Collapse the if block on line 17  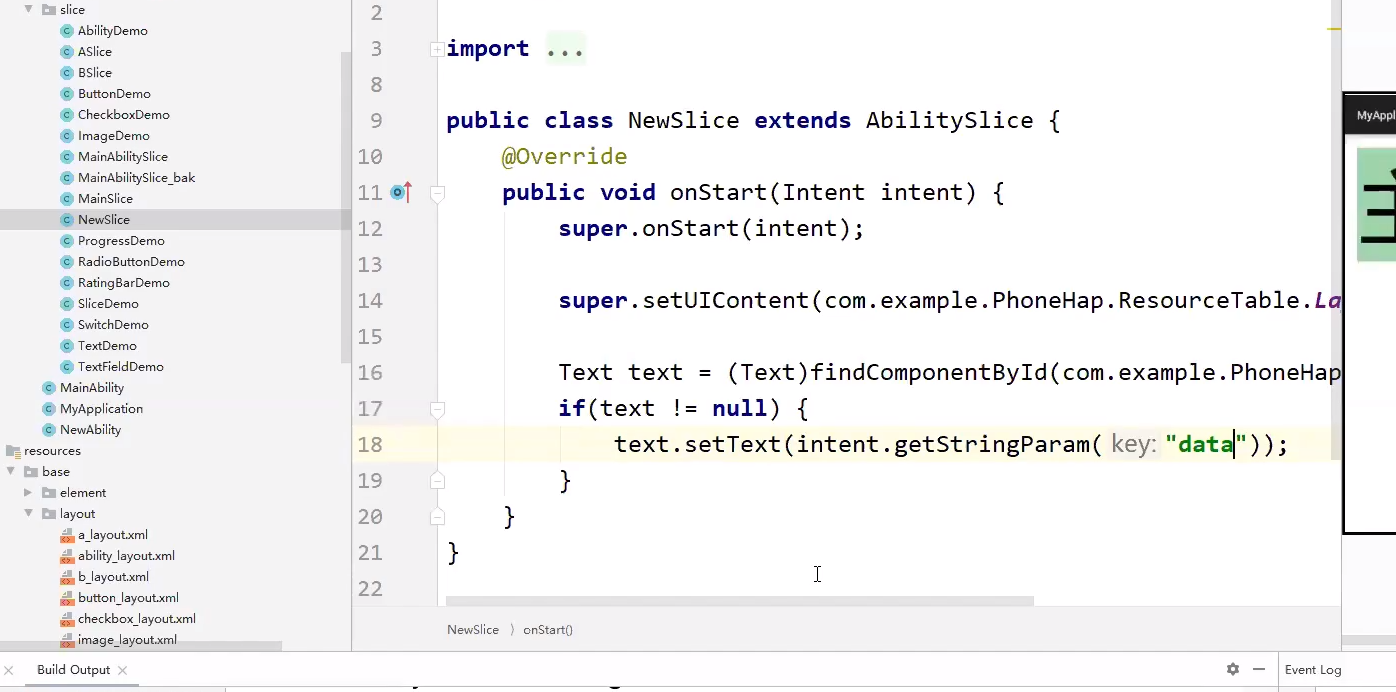coord(437,409)
